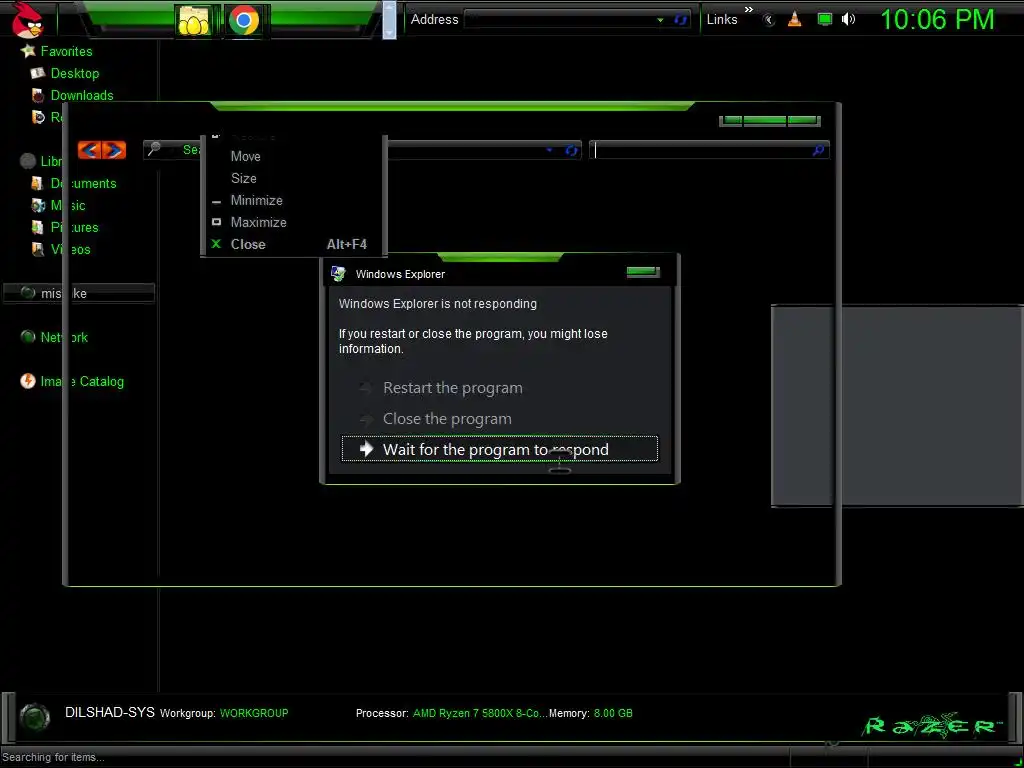Click the green monitor tray icon
The image size is (1024, 768).
[x=824, y=19]
